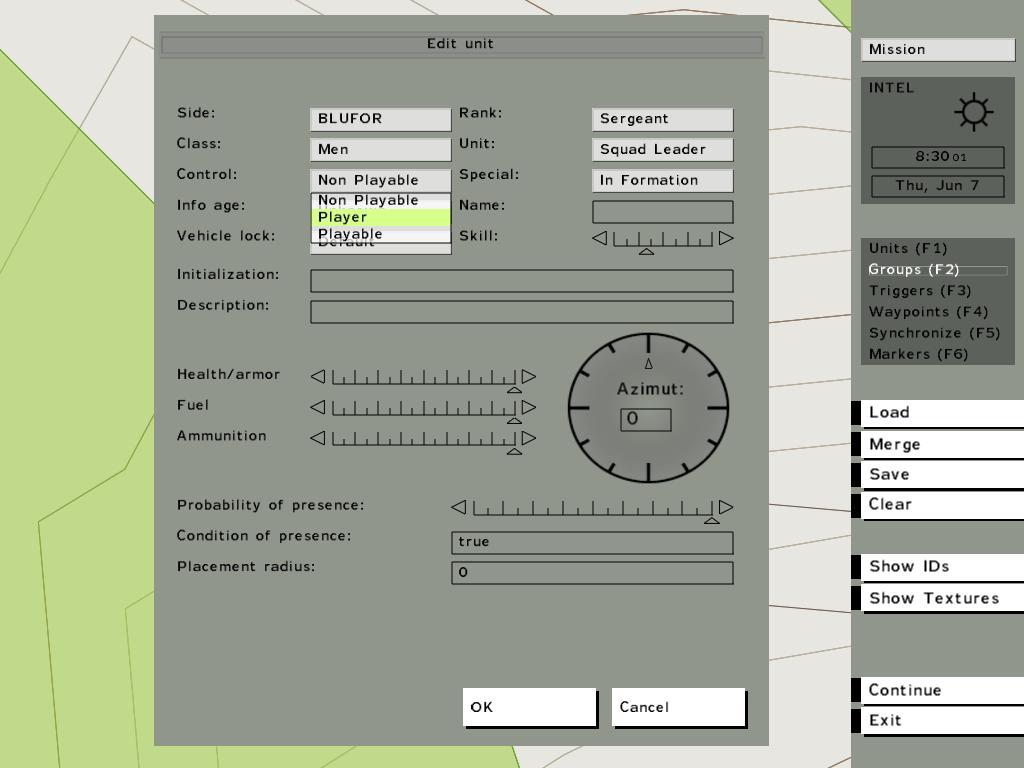Click the Save mission button

[x=938, y=475]
